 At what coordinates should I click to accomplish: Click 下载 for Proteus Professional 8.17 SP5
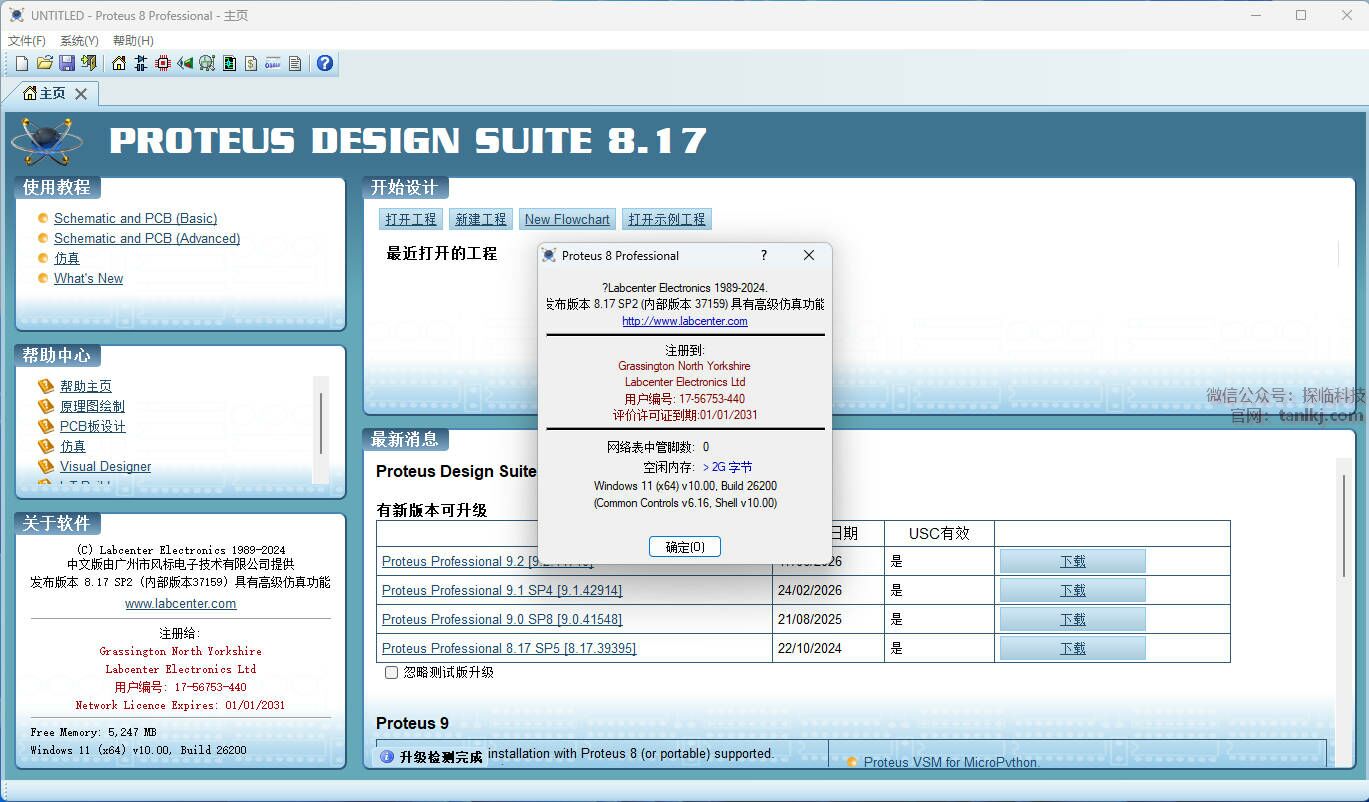[1073, 648]
